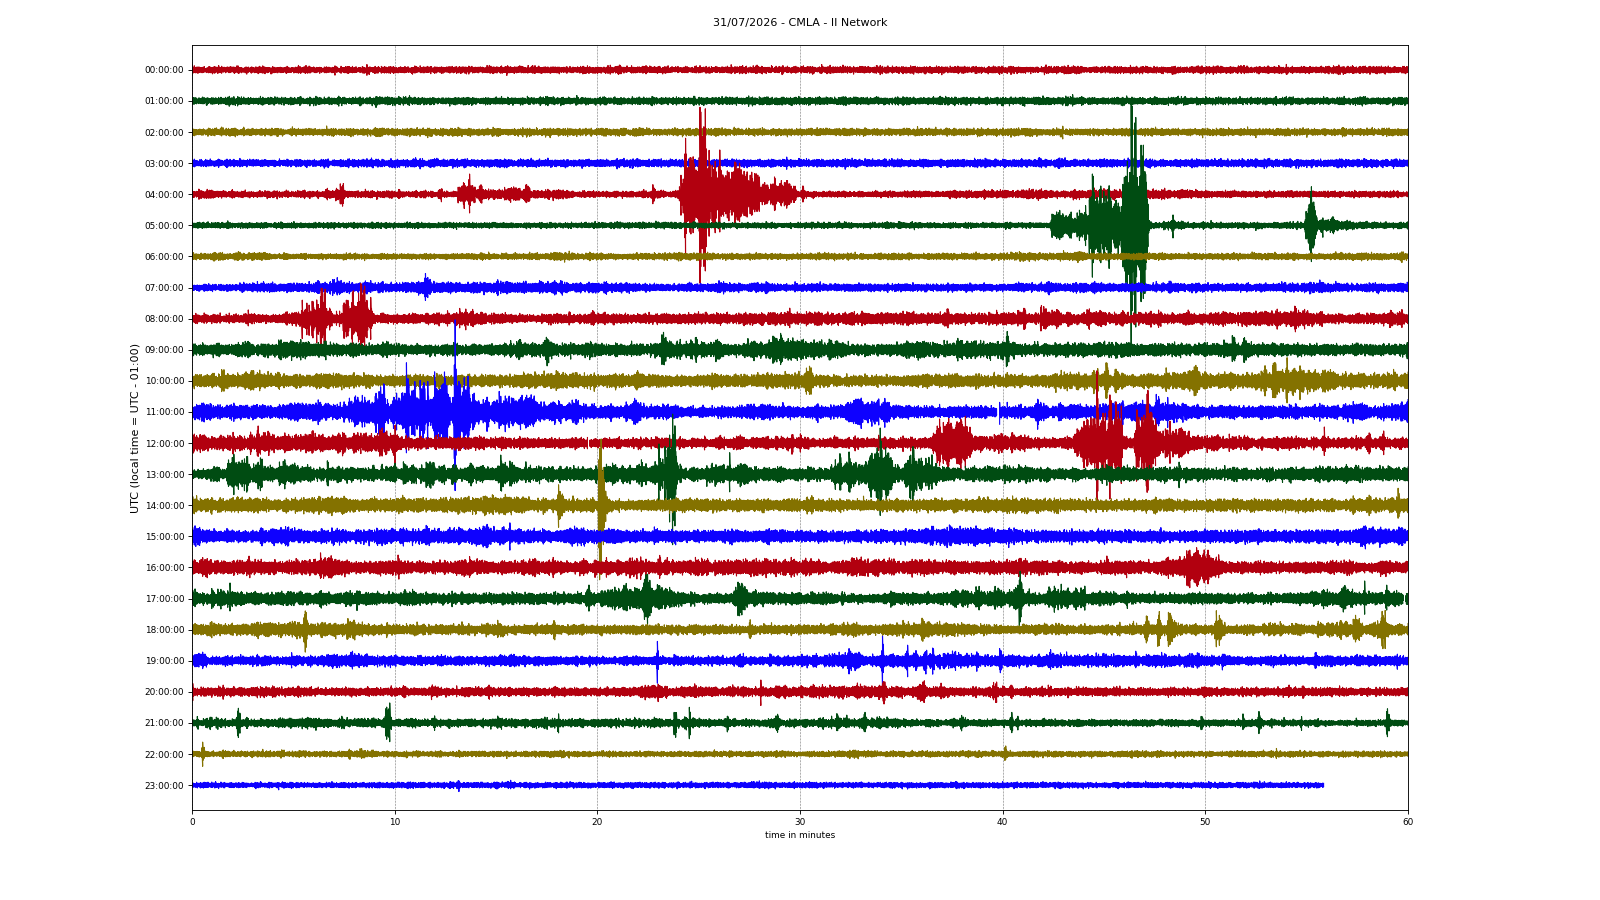Select the 19:00:00 trace time label
This screenshot has height=900, width=1600.
coord(164,660)
